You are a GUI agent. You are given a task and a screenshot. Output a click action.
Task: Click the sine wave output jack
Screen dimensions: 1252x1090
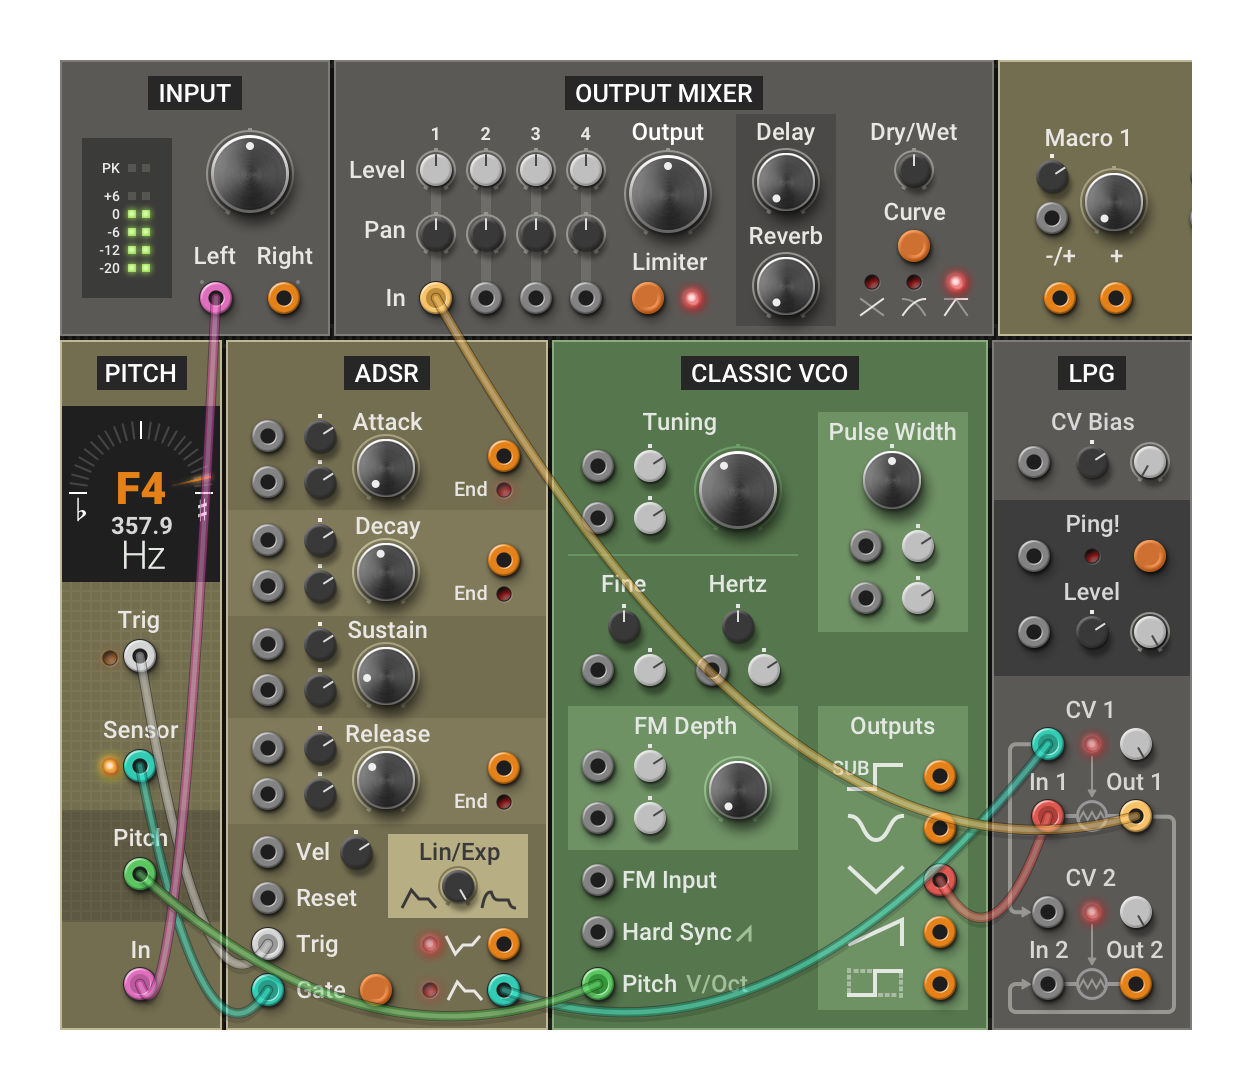point(939,828)
